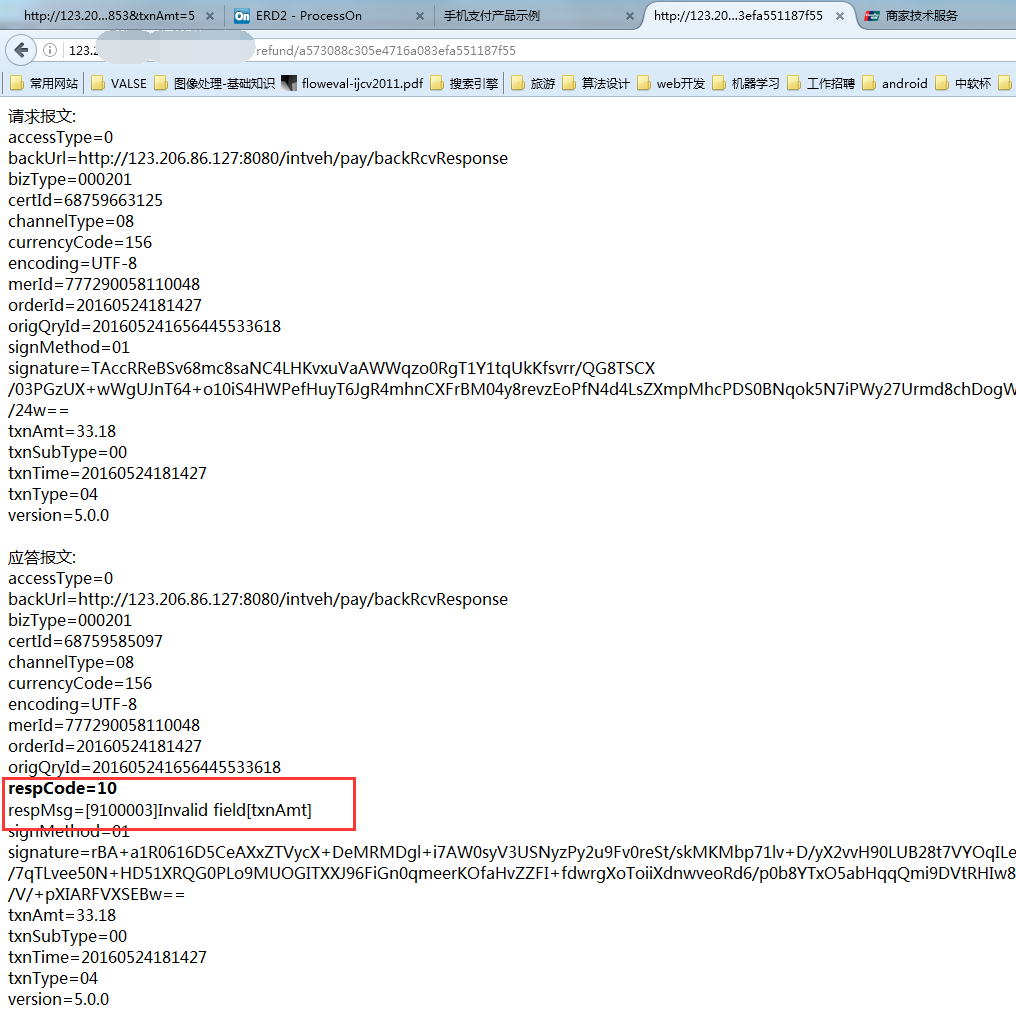
Task: Open the 工作招聘 bookmark folder
Action: coord(821,83)
